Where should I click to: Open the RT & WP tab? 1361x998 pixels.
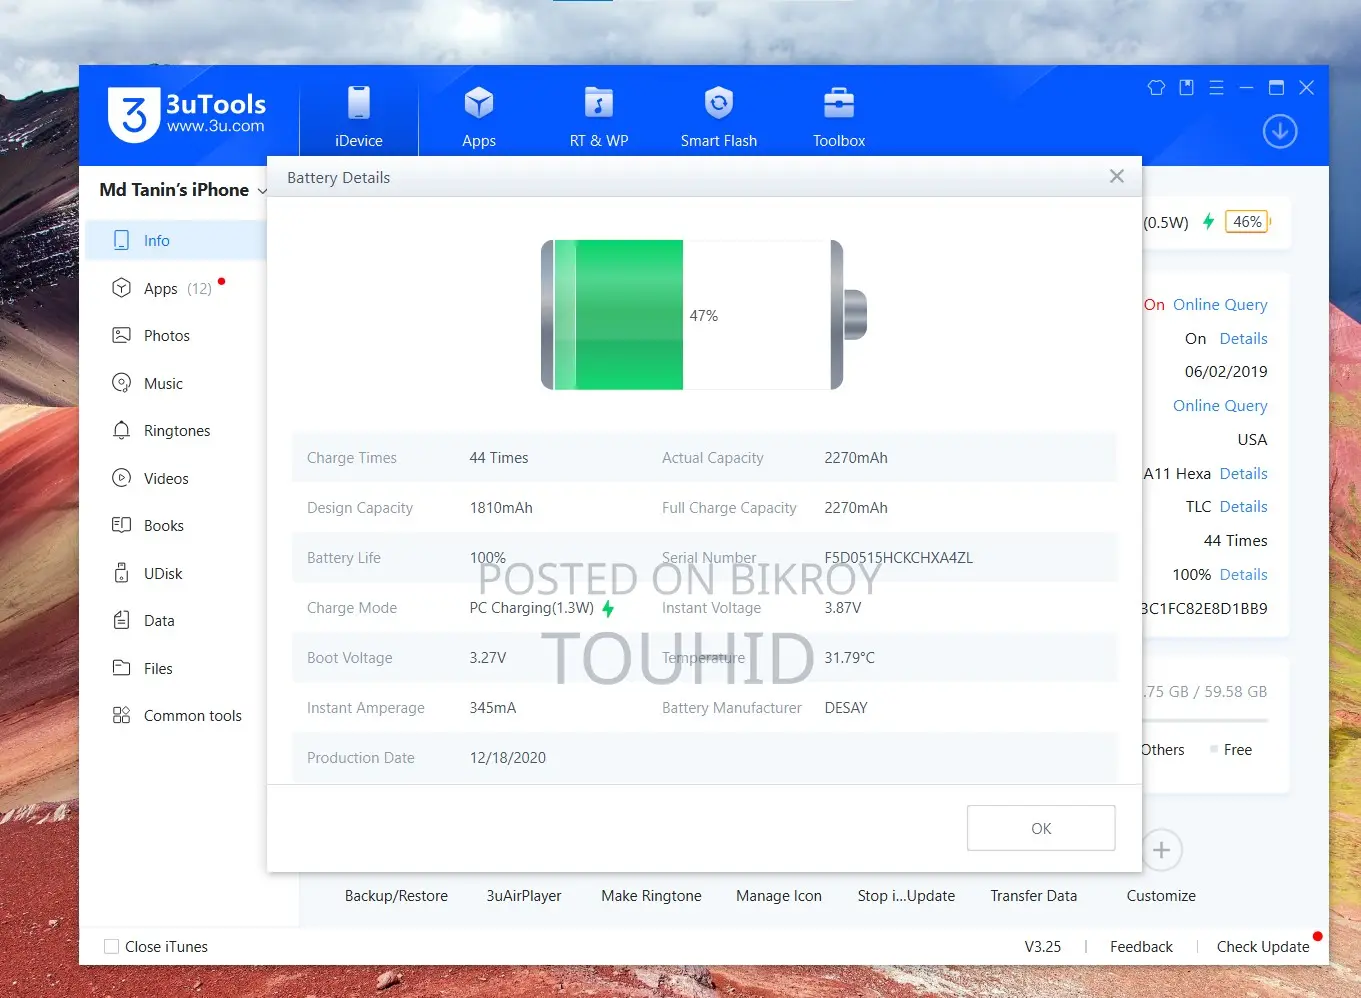click(599, 117)
